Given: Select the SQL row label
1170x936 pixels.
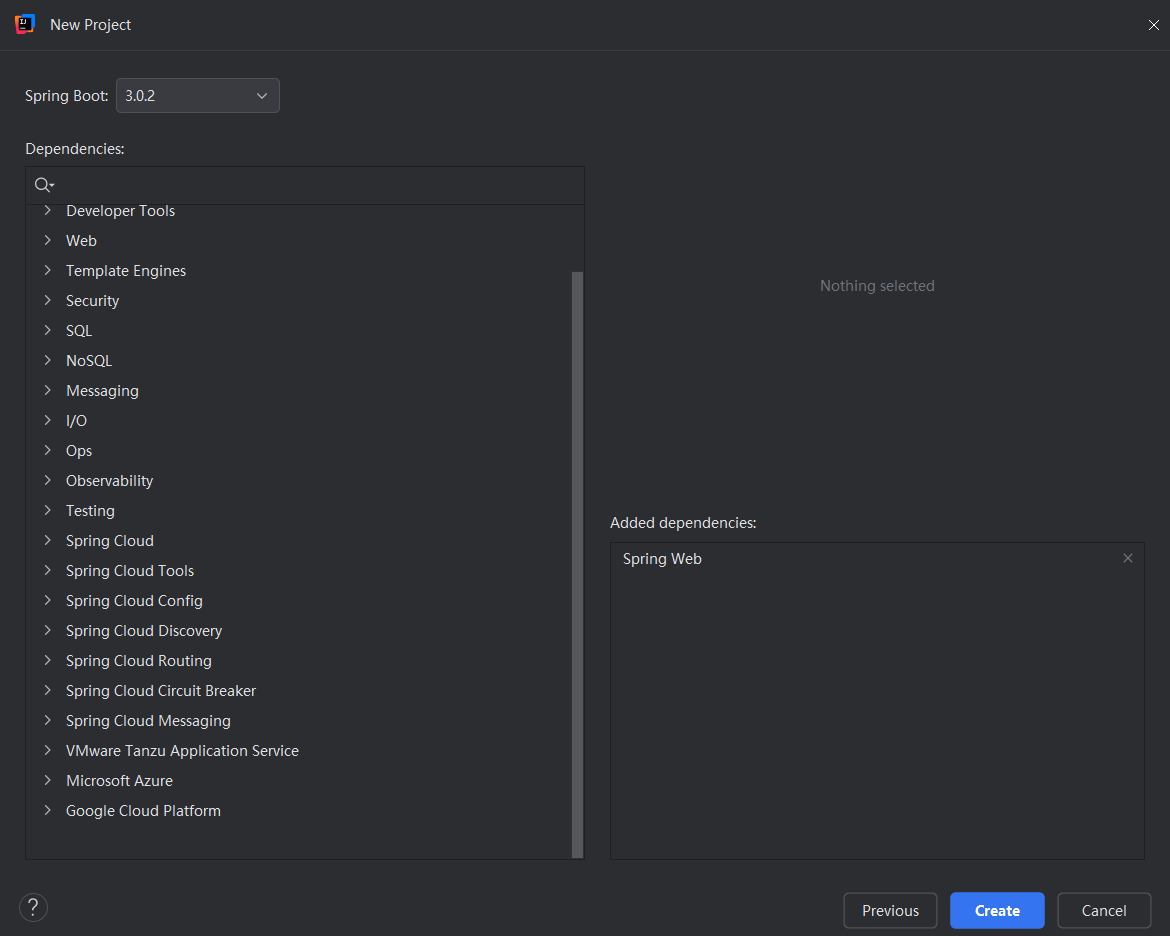Looking at the screenshot, I should [x=79, y=331].
